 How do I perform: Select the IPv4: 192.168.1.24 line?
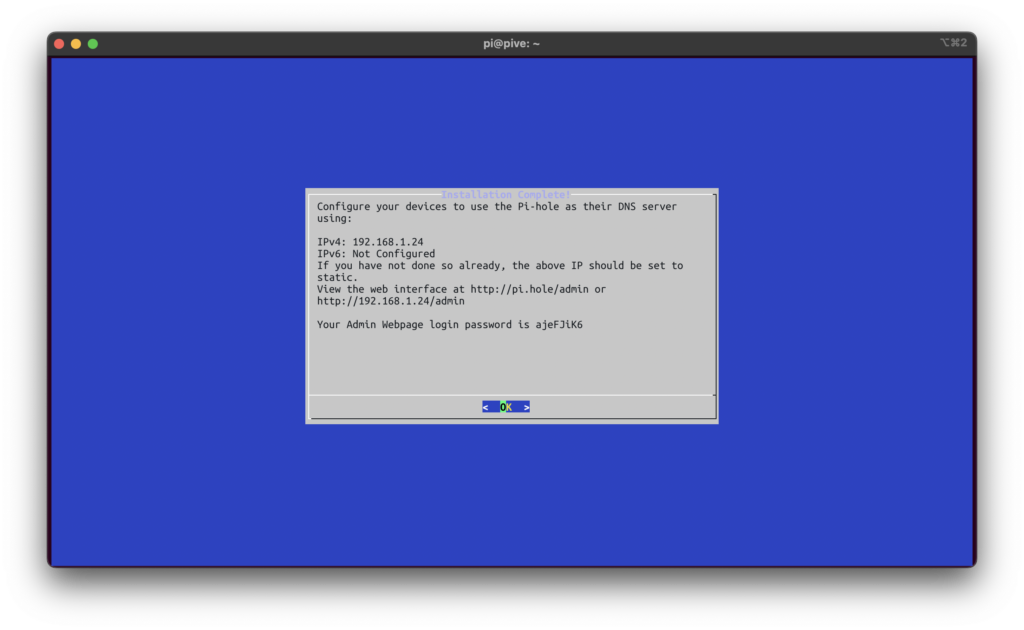click(x=370, y=241)
